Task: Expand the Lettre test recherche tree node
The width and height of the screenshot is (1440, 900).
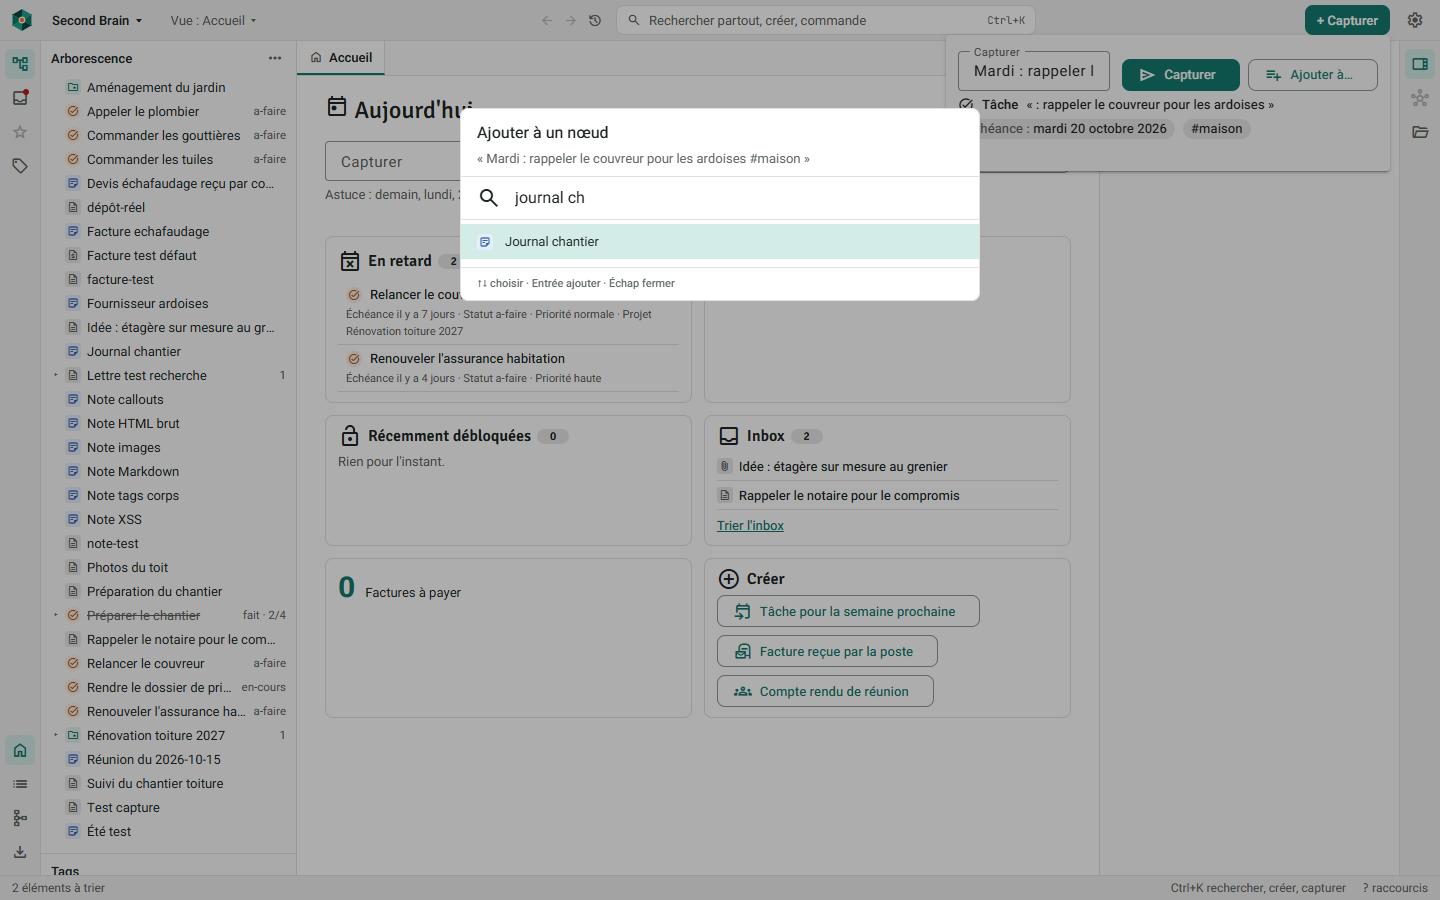Action: (x=56, y=375)
